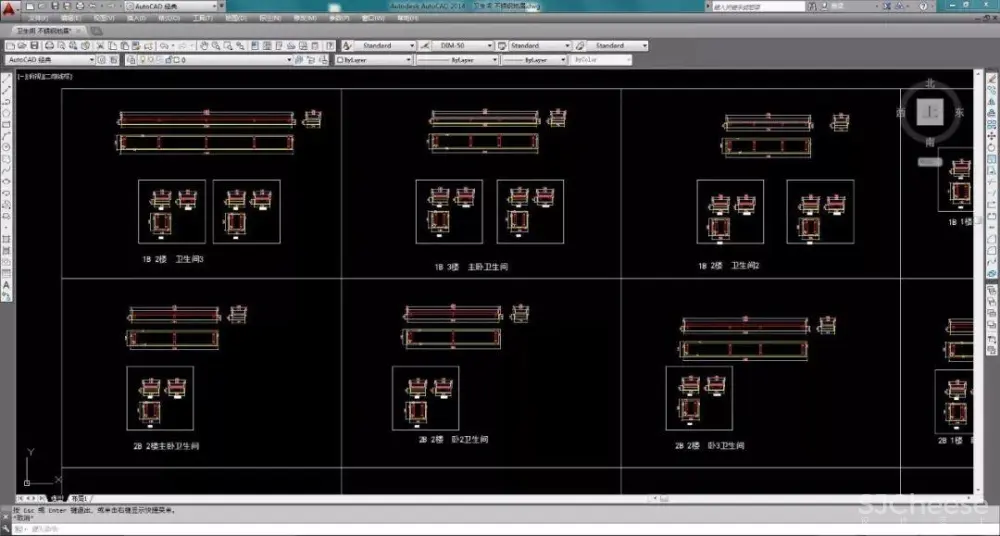Screen dimensions: 1000x536
Task: Click the Zoom Previous icon
Action: coord(240,46)
